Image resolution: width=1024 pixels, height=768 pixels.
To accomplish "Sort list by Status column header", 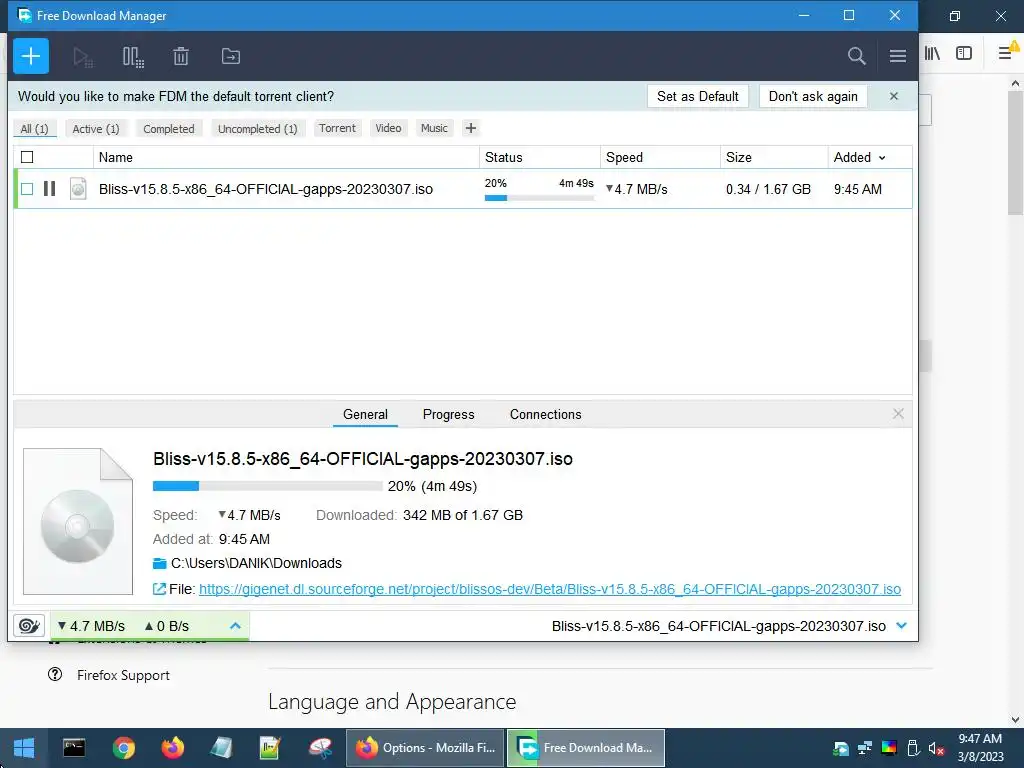I will coord(539,157).
